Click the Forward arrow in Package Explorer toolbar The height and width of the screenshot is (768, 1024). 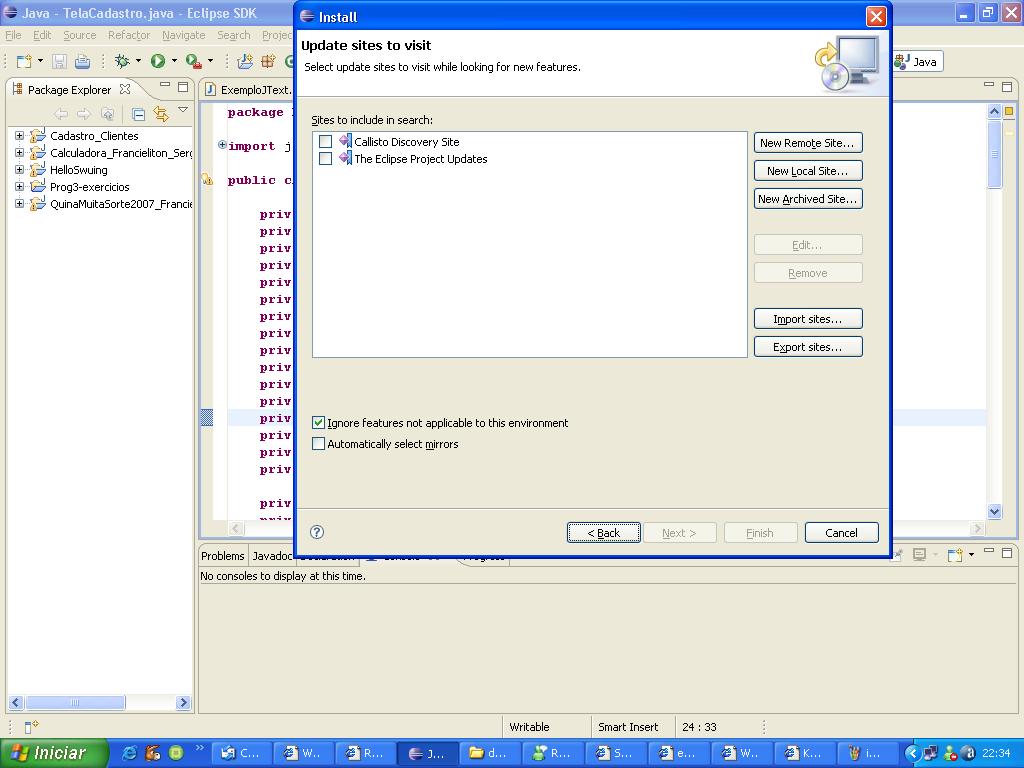point(84,114)
